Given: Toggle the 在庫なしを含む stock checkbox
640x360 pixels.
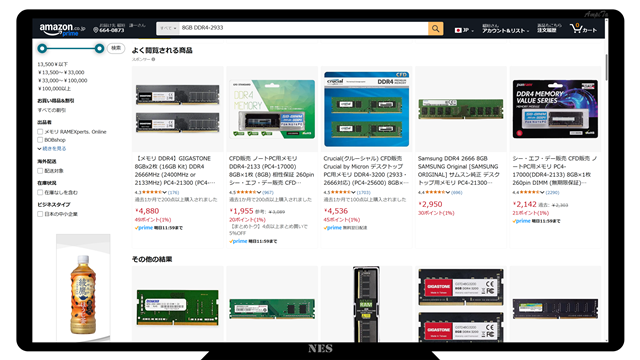Looking at the screenshot, I should [x=40, y=192].
